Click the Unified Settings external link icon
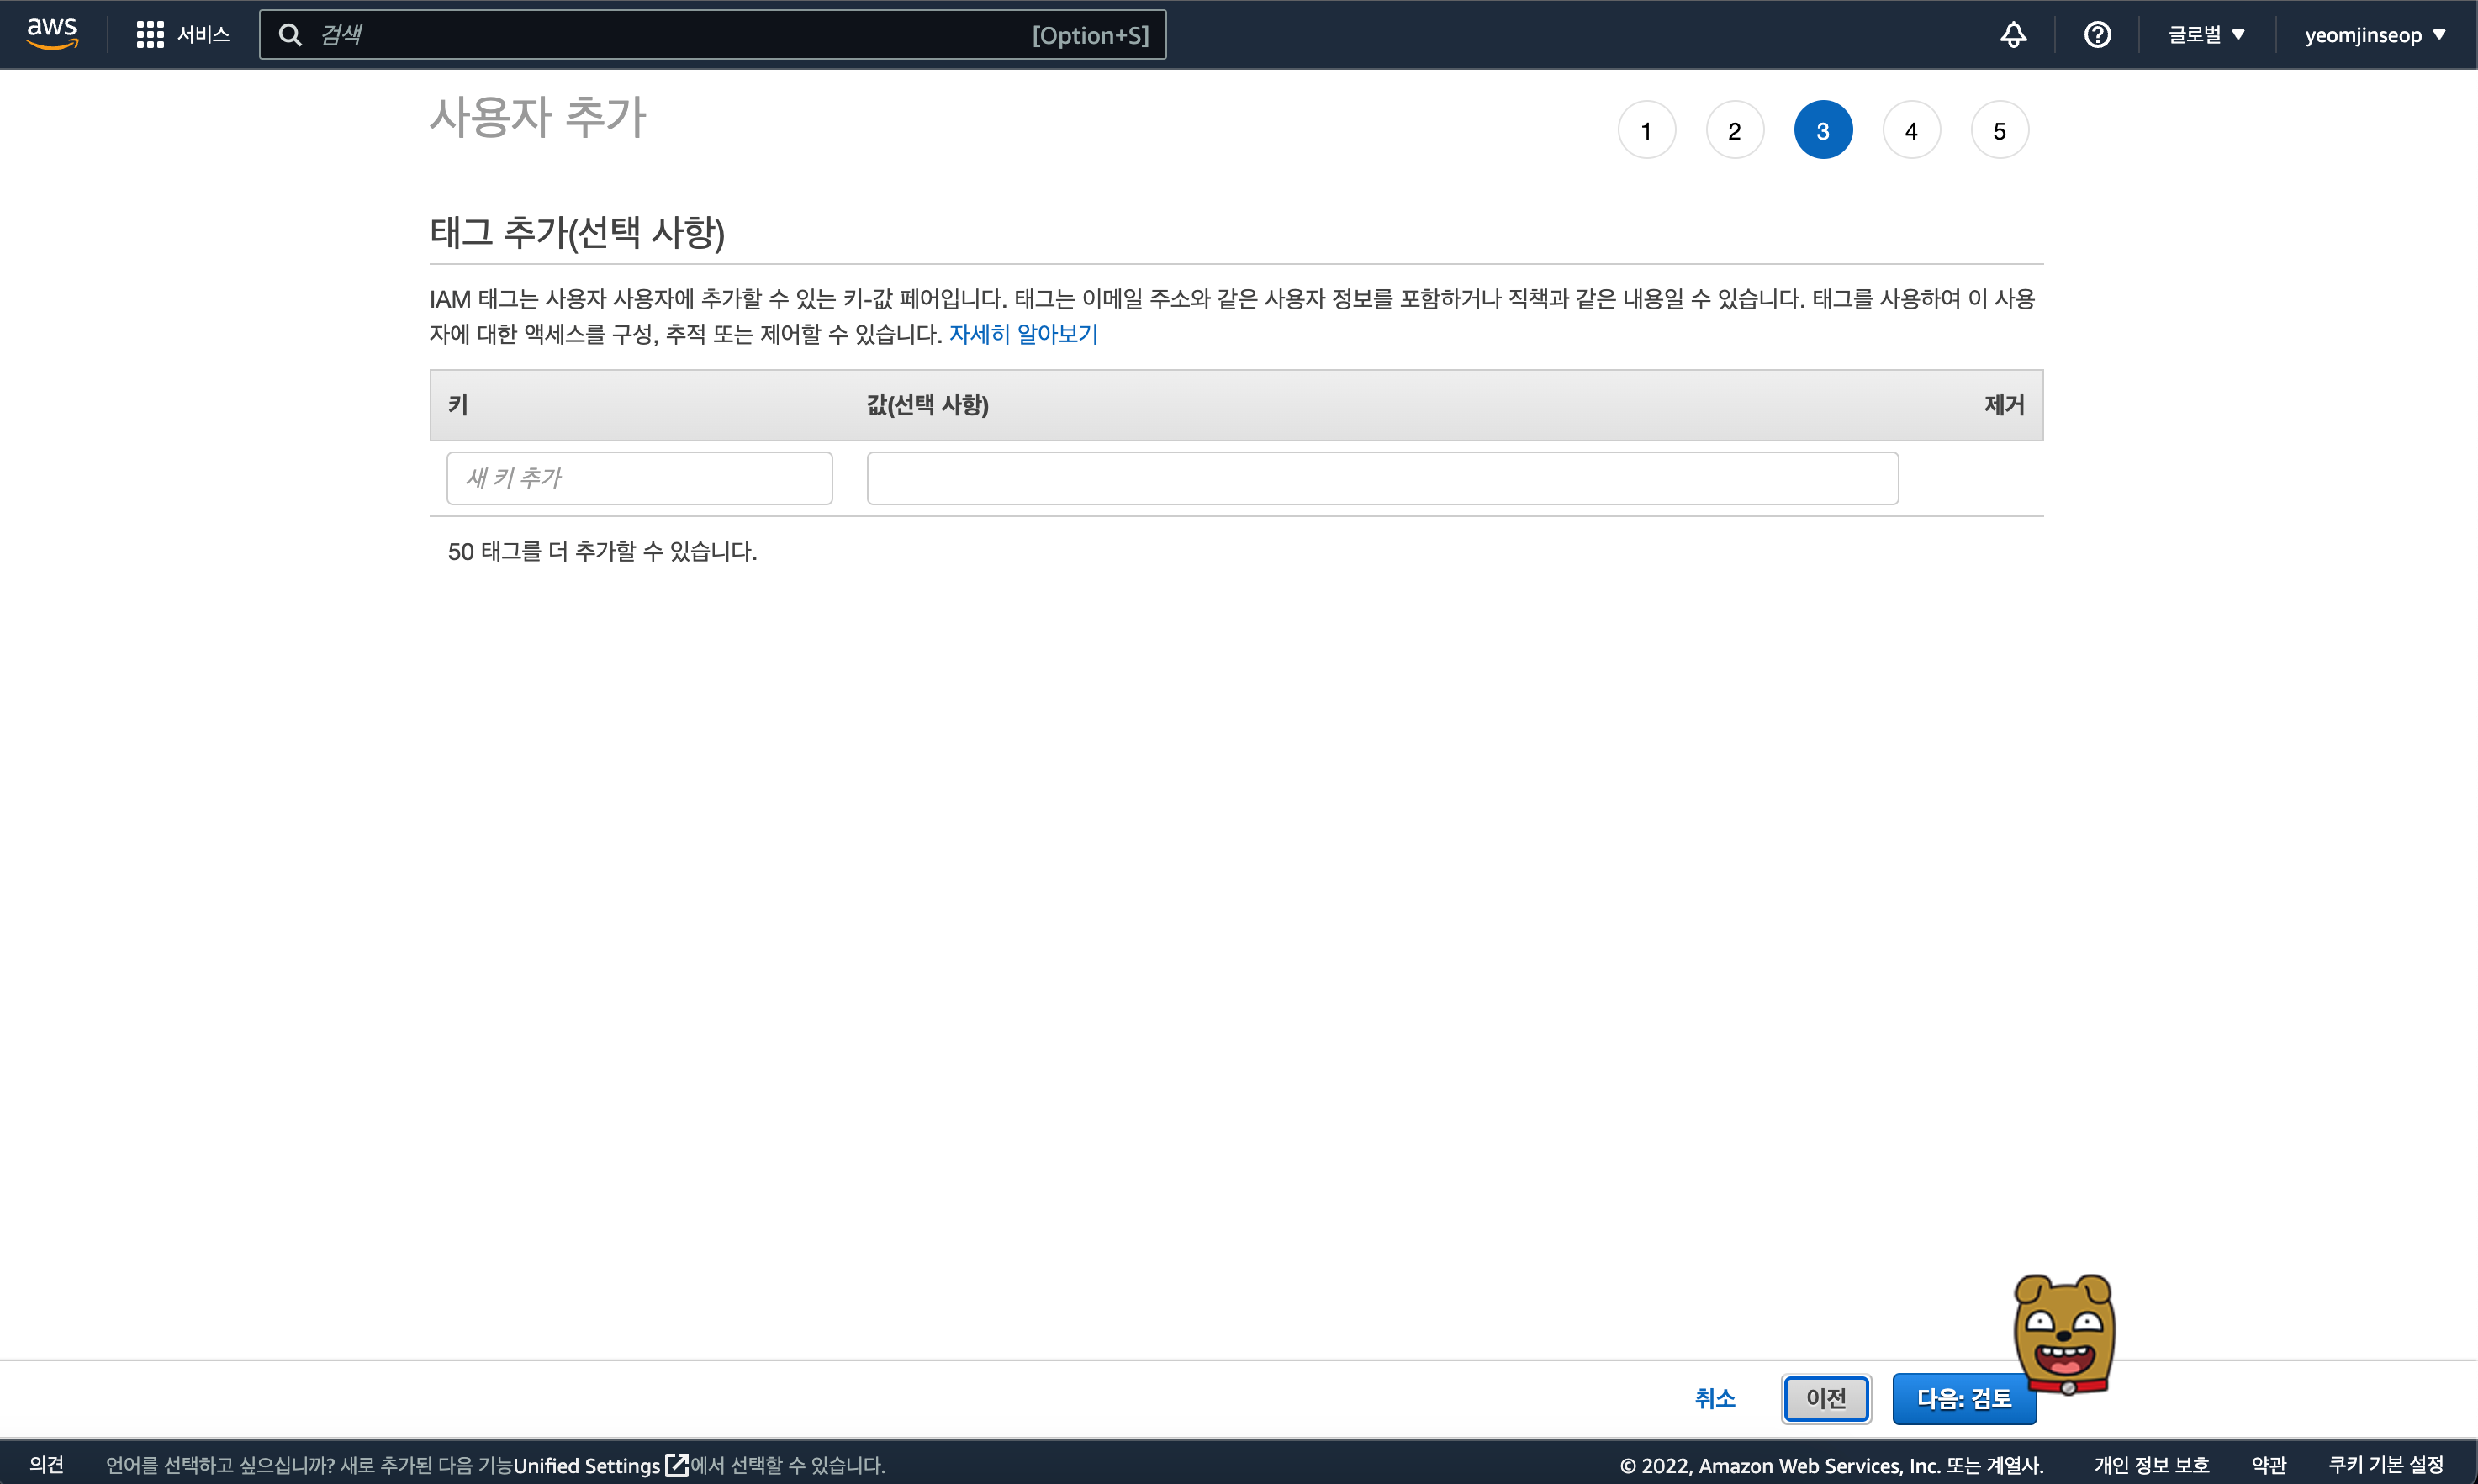The height and width of the screenshot is (1484, 2478). [x=677, y=1465]
